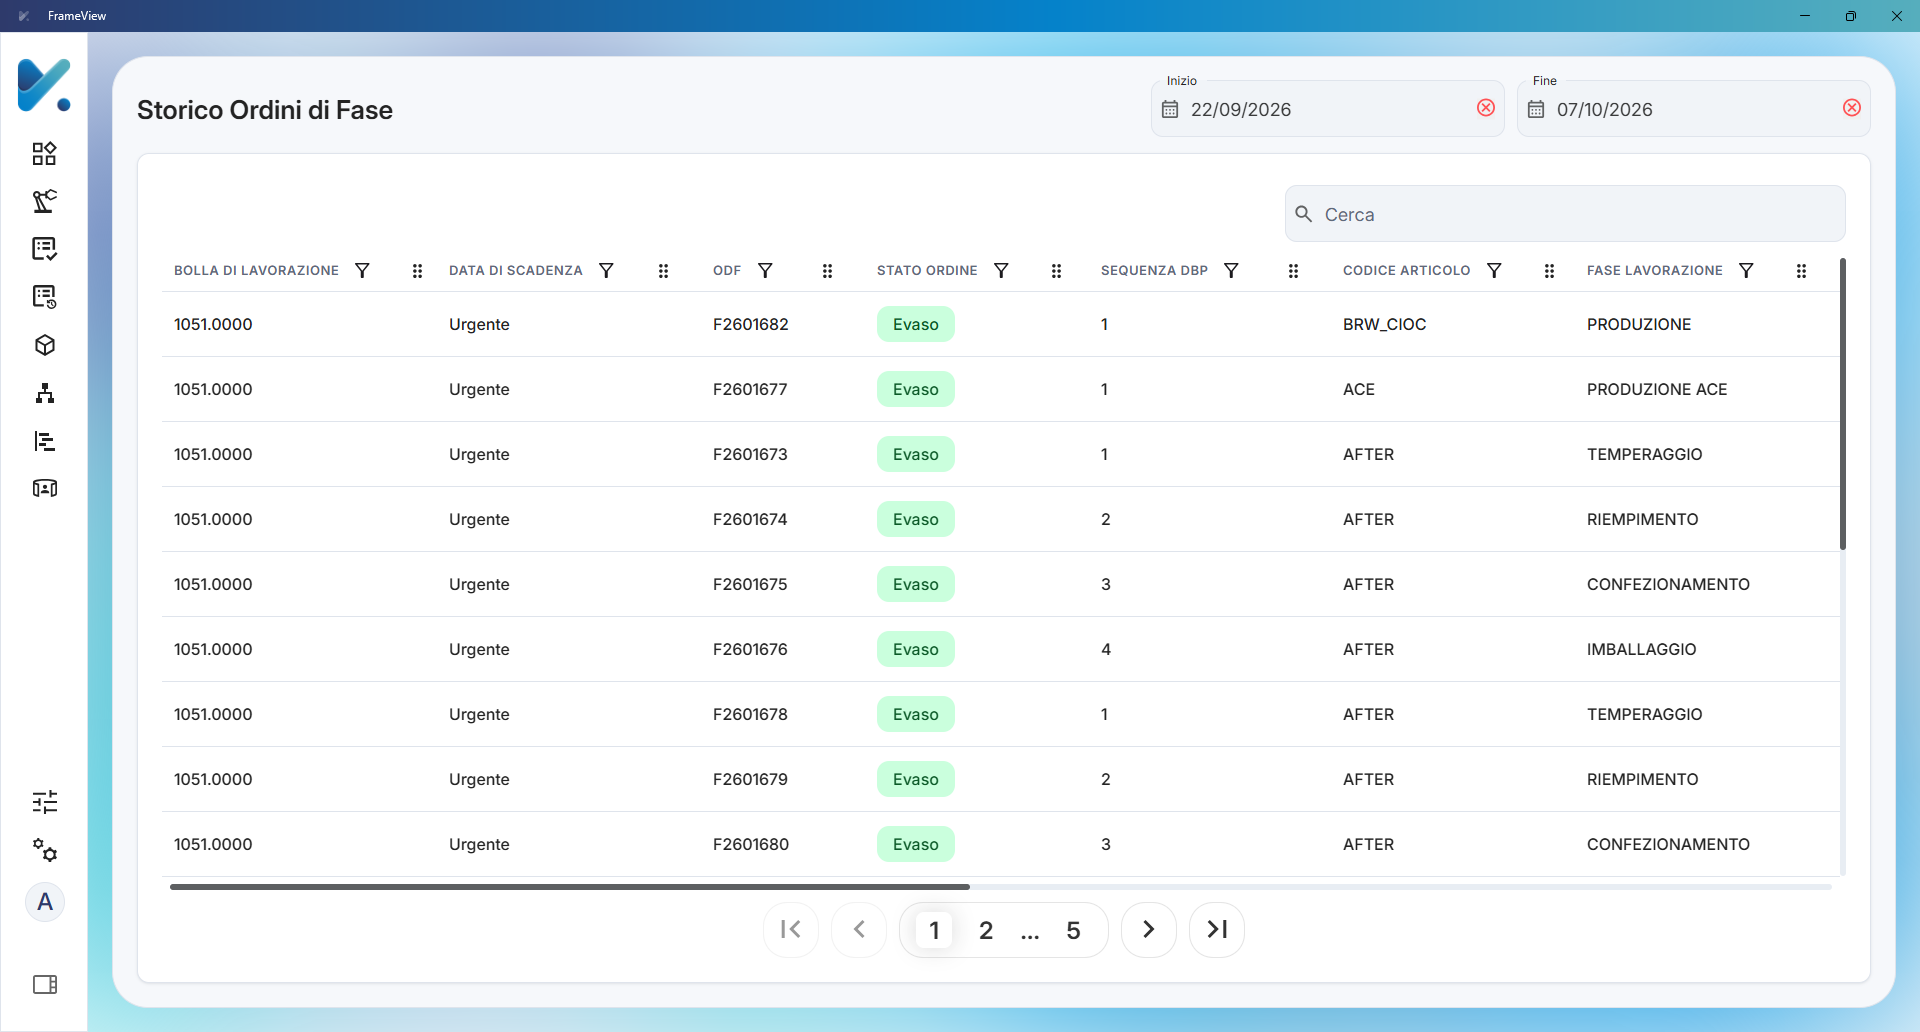Open the gears configuration icon
The height and width of the screenshot is (1032, 1920).
pyautogui.click(x=44, y=850)
